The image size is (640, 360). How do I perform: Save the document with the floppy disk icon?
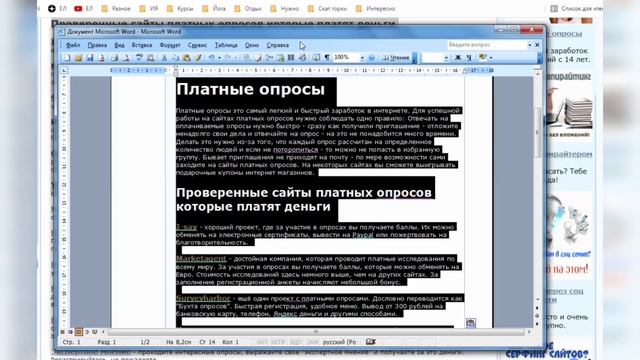[x=89, y=58]
